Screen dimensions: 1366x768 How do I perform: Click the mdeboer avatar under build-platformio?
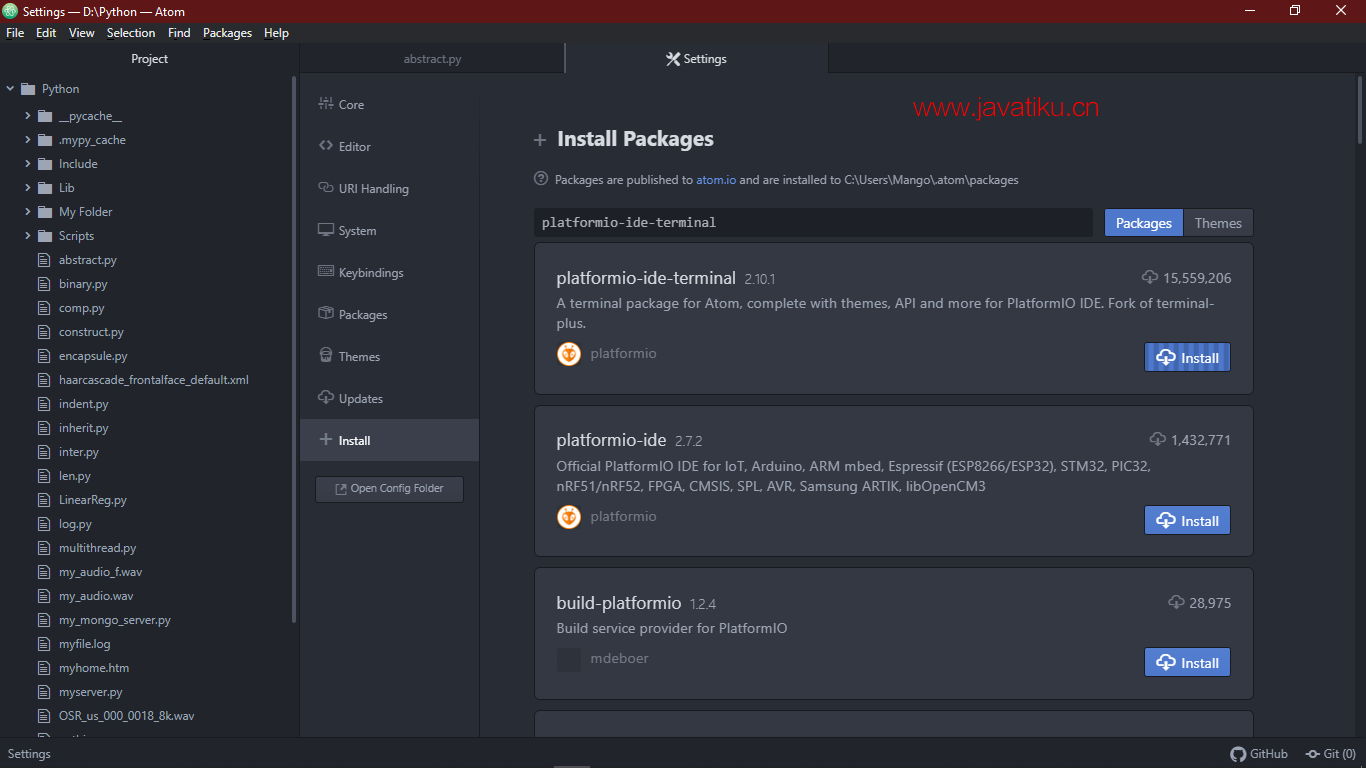pyautogui.click(x=569, y=659)
